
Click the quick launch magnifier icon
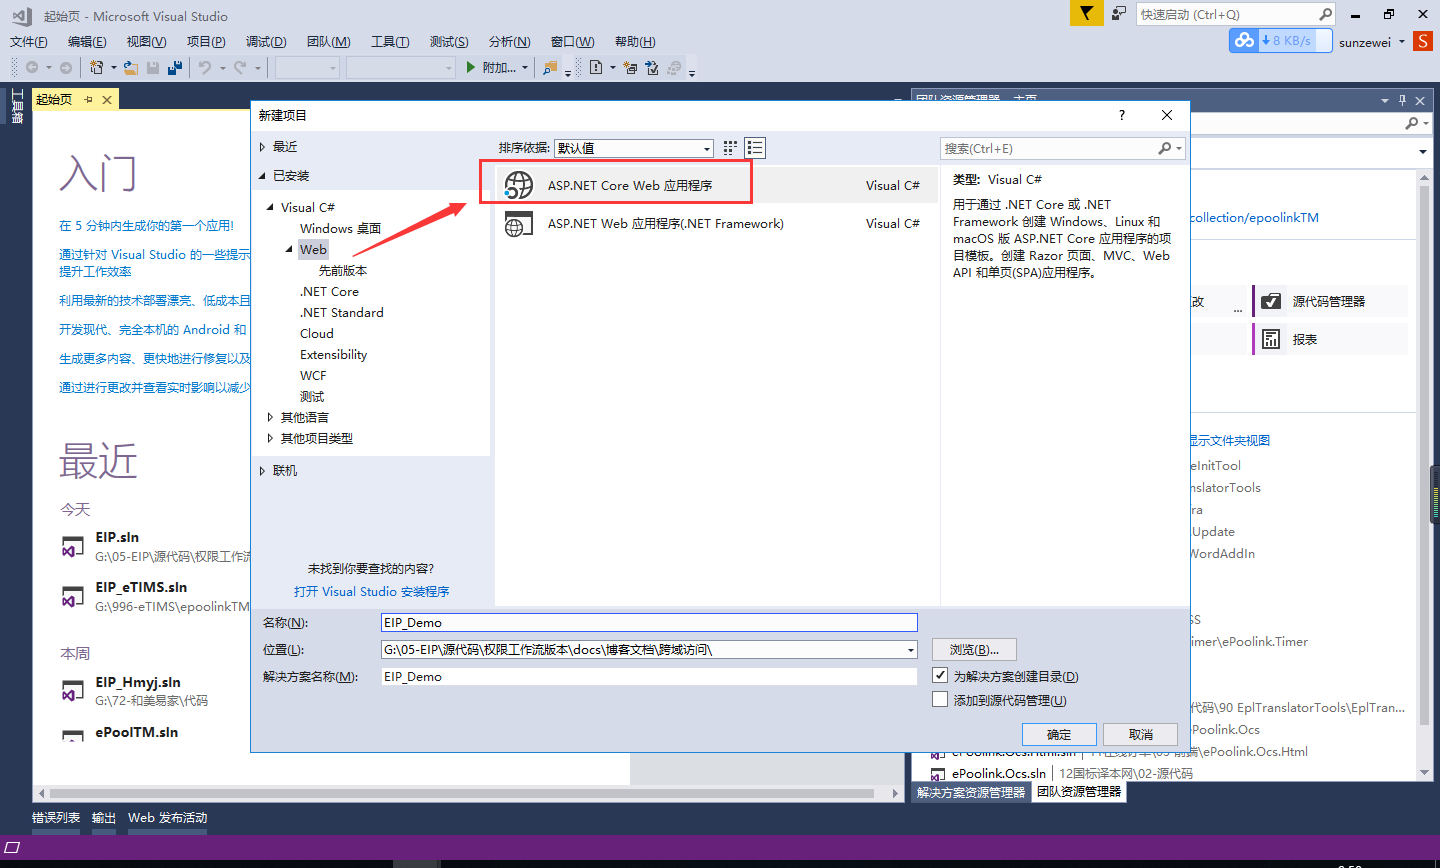pos(1325,14)
